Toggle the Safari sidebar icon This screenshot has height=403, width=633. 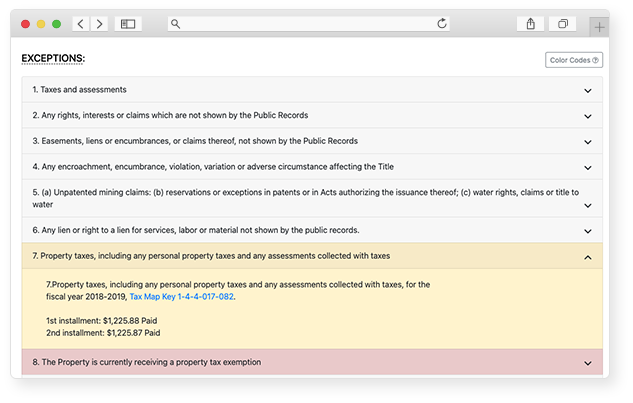click(x=128, y=24)
